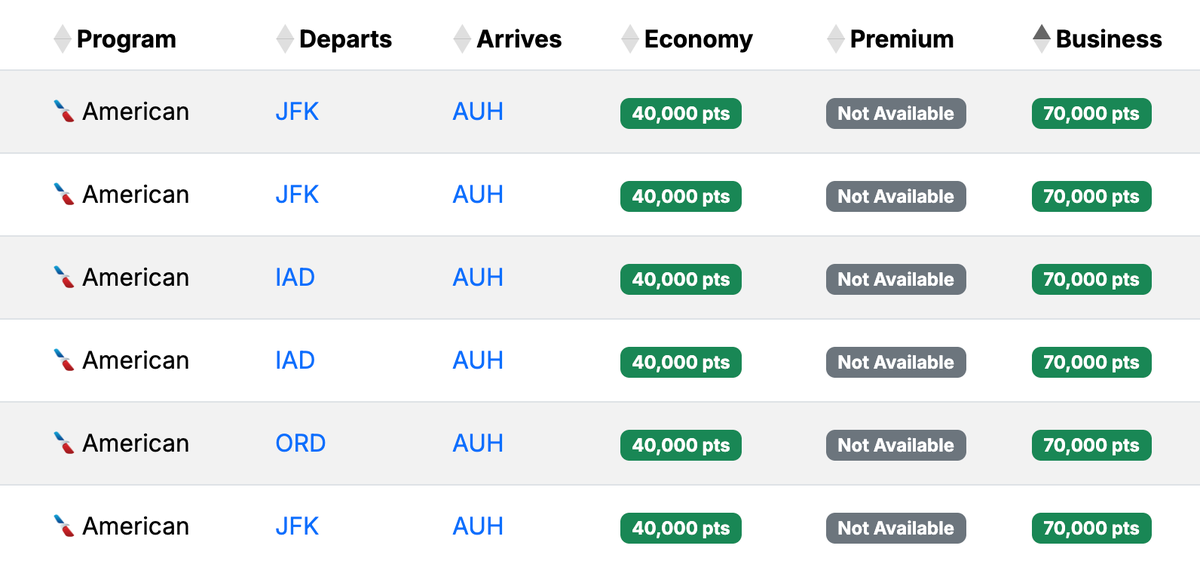Open the JFK departure link in first row
Image resolution: width=1200 pixels, height=564 pixels.
(x=297, y=112)
